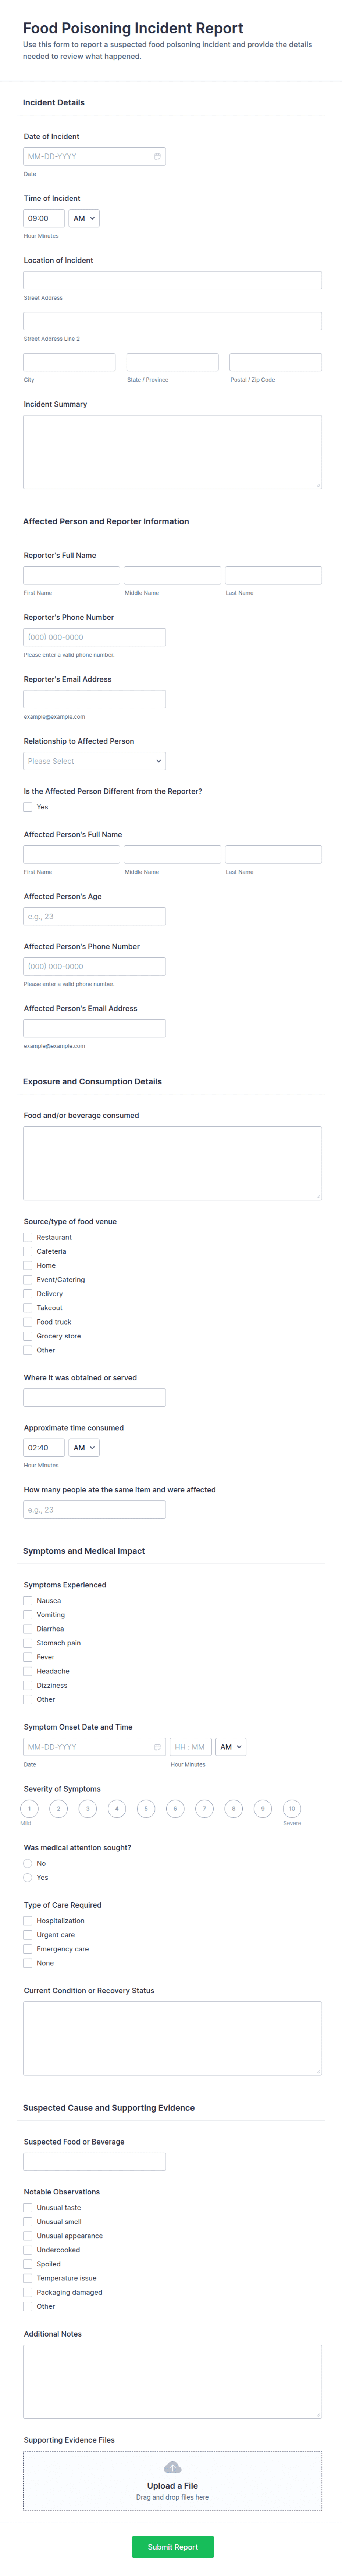
Task: Focus the Reporter's Email Address field
Action: point(94,699)
